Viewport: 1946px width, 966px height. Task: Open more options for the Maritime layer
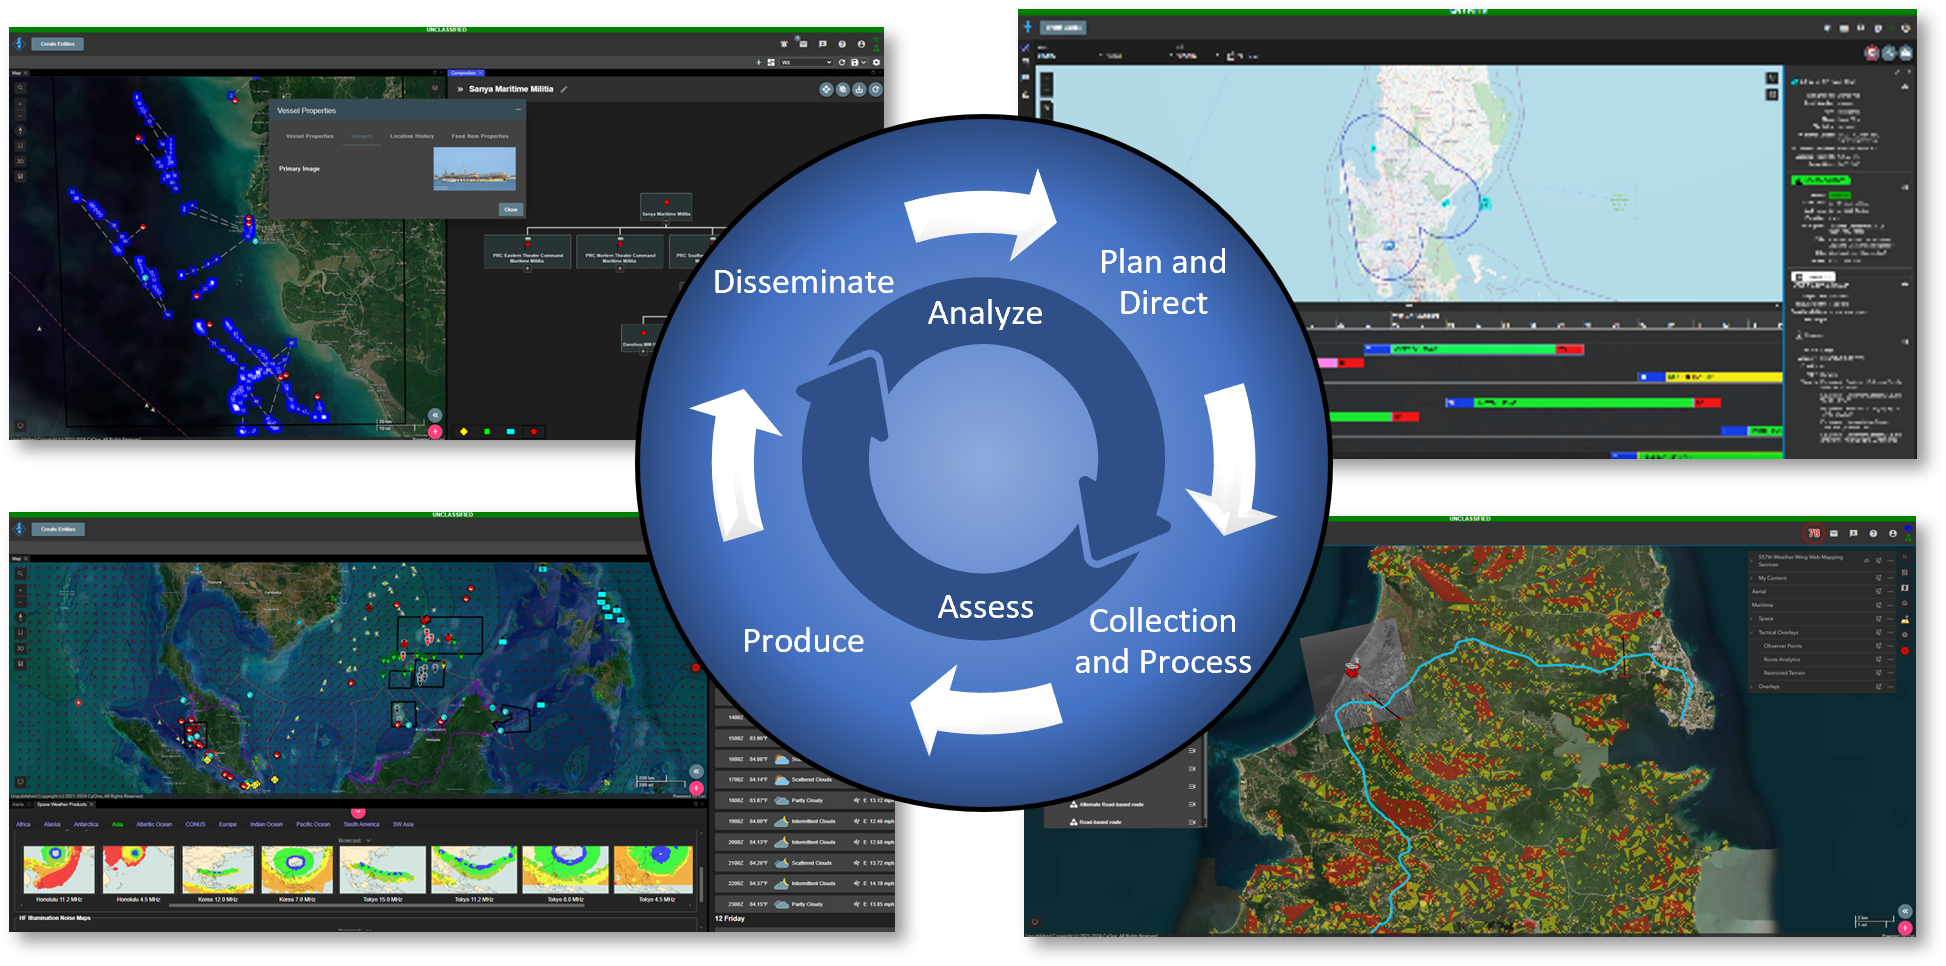point(1890,605)
